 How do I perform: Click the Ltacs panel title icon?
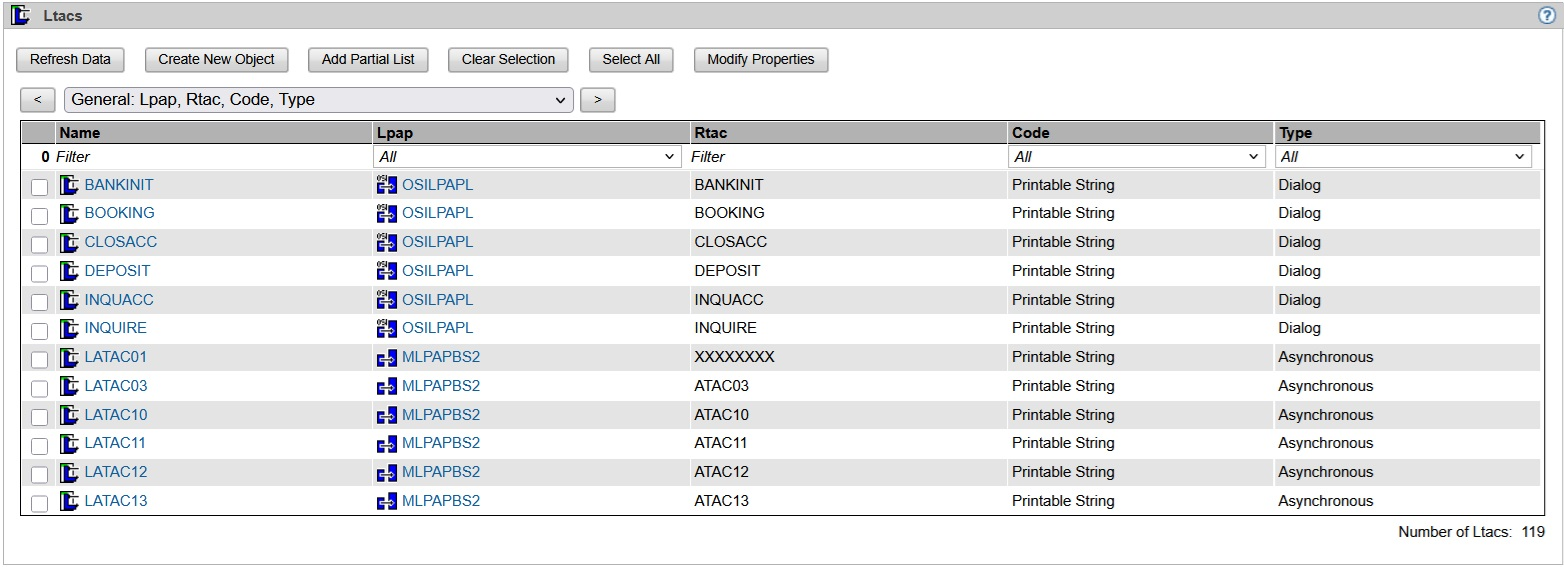point(20,16)
